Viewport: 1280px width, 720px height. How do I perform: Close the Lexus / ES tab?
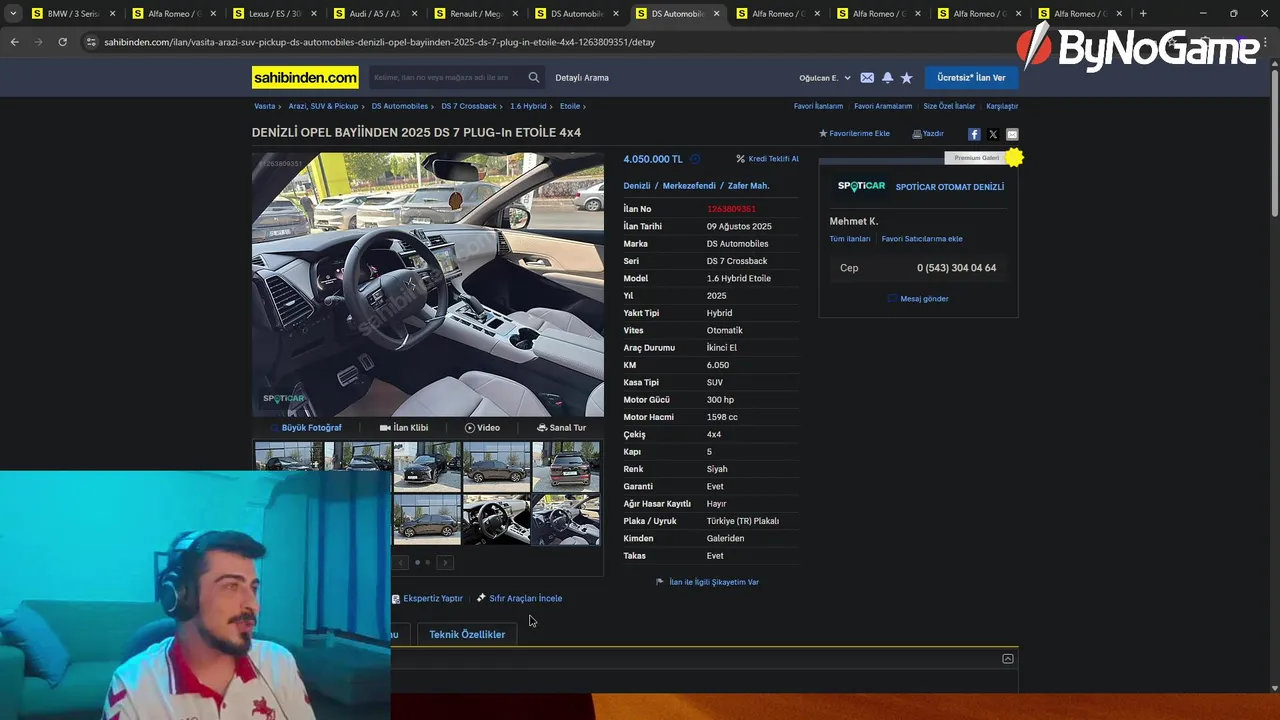pyautogui.click(x=314, y=14)
